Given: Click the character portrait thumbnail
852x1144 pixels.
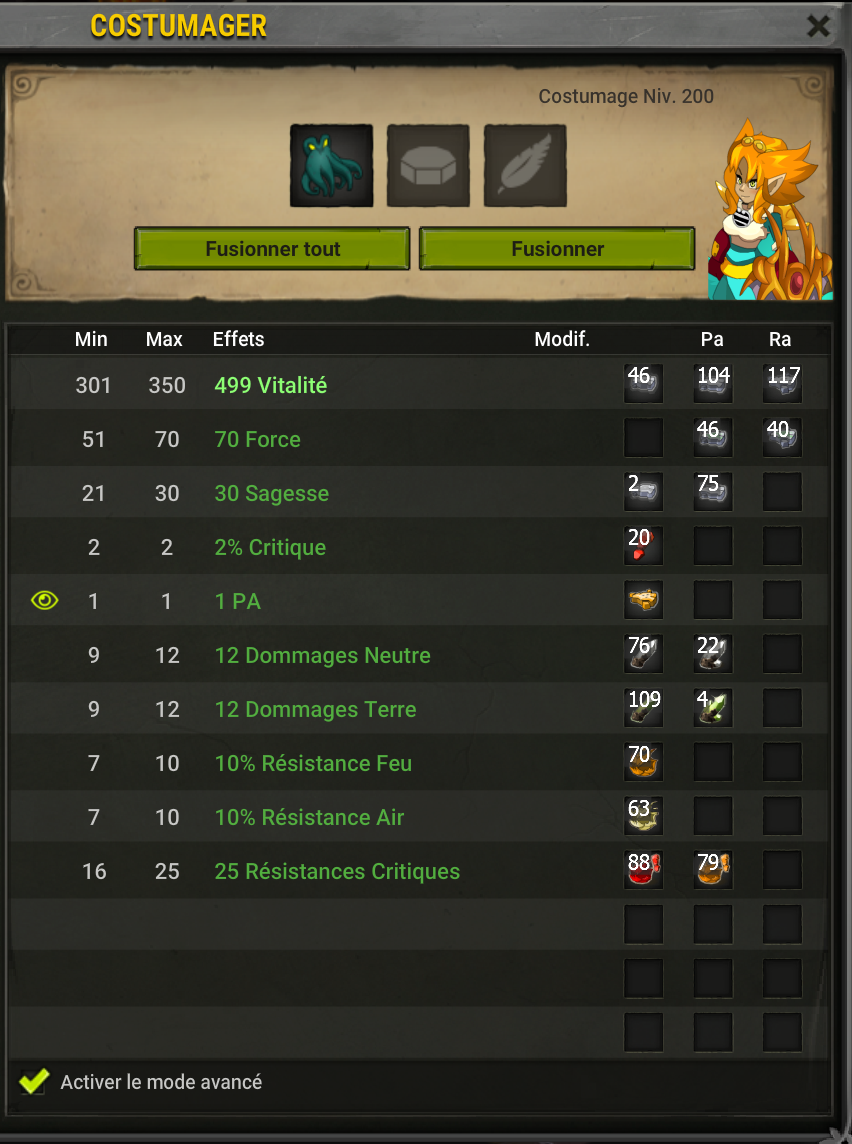Looking at the screenshot, I should pyautogui.click(x=770, y=210).
